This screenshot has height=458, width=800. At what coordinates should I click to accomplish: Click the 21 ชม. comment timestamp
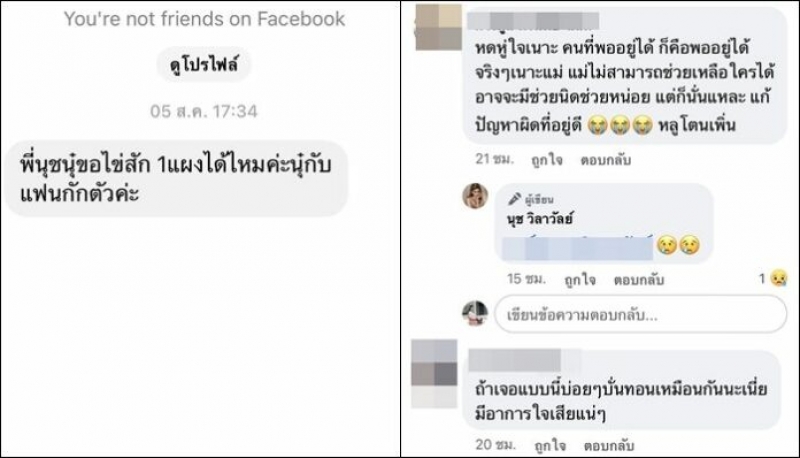pyautogui.click(x=494, y=160)
